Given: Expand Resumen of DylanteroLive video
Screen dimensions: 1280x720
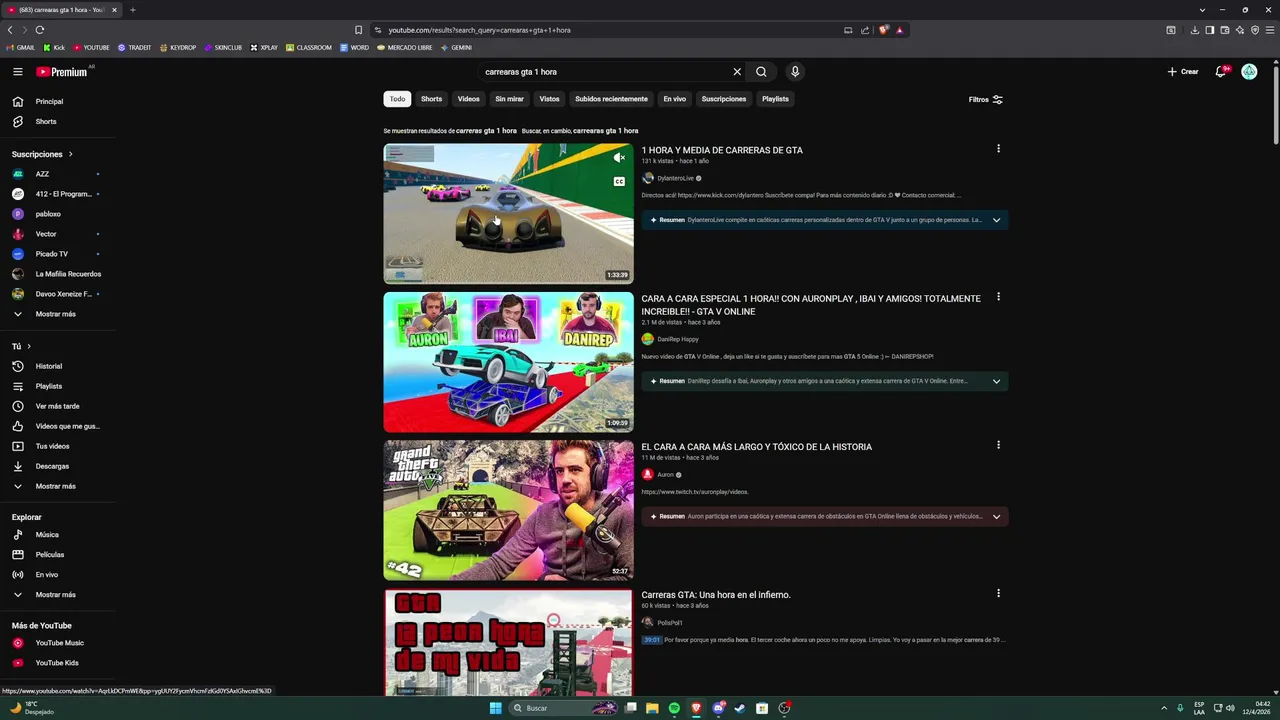Looking at the screenshot, I should click(x=996, y=220).
